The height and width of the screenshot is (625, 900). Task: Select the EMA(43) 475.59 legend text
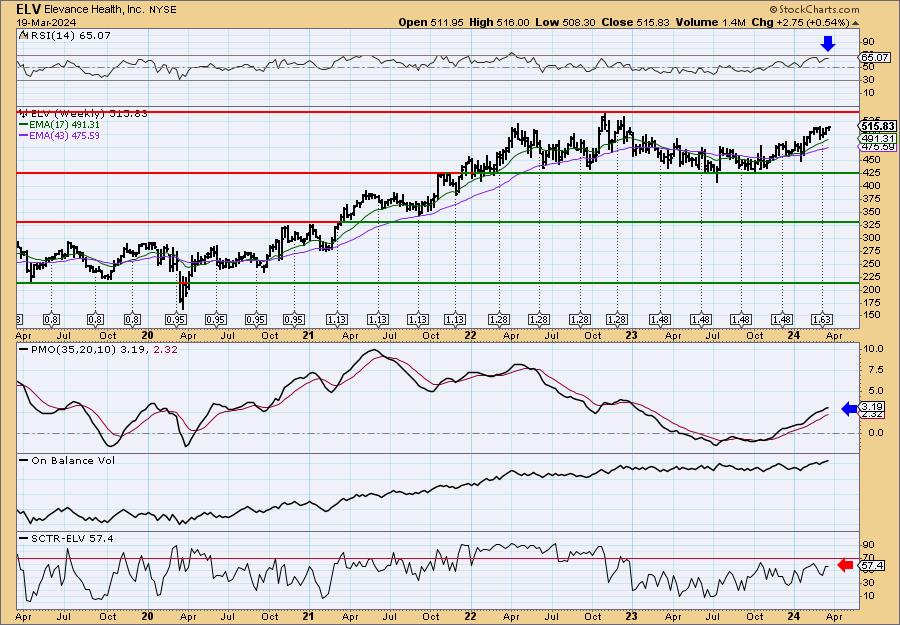coord(64,135)
